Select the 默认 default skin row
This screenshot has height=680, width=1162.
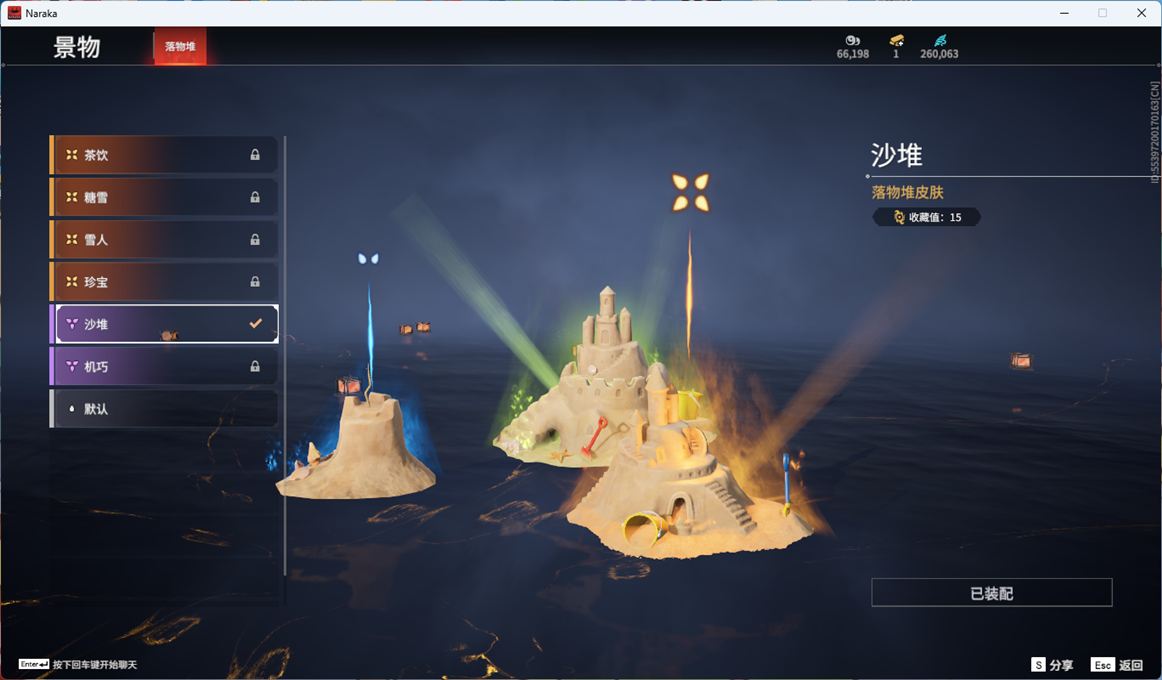(x=164, y=408)
